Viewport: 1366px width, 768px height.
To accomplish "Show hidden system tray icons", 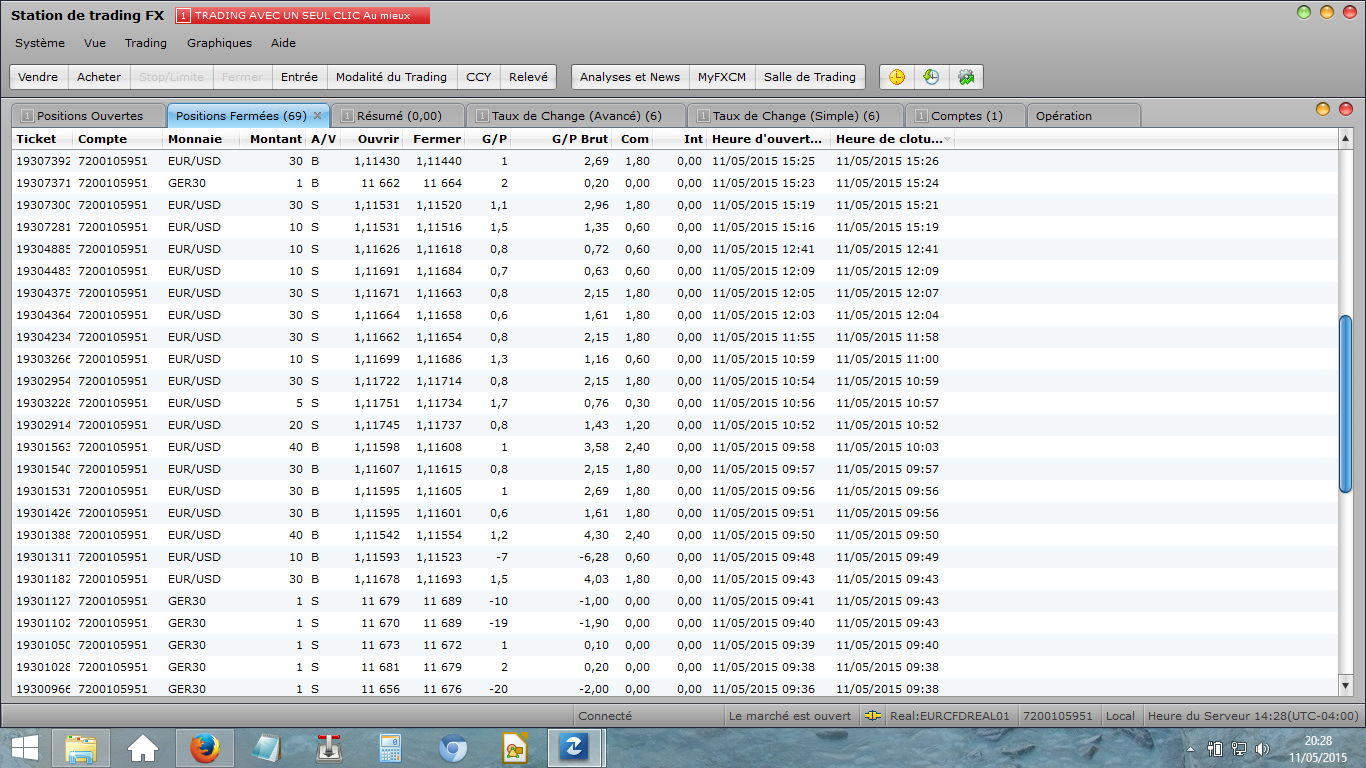I will point(1190,749).
